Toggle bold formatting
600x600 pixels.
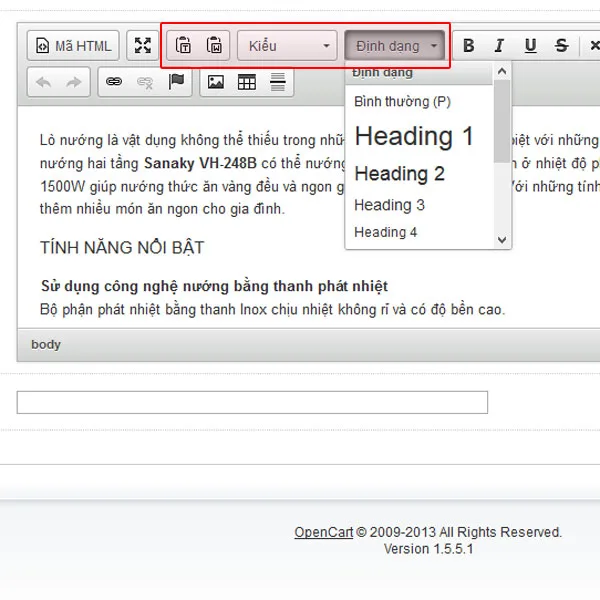click(468, 46)
